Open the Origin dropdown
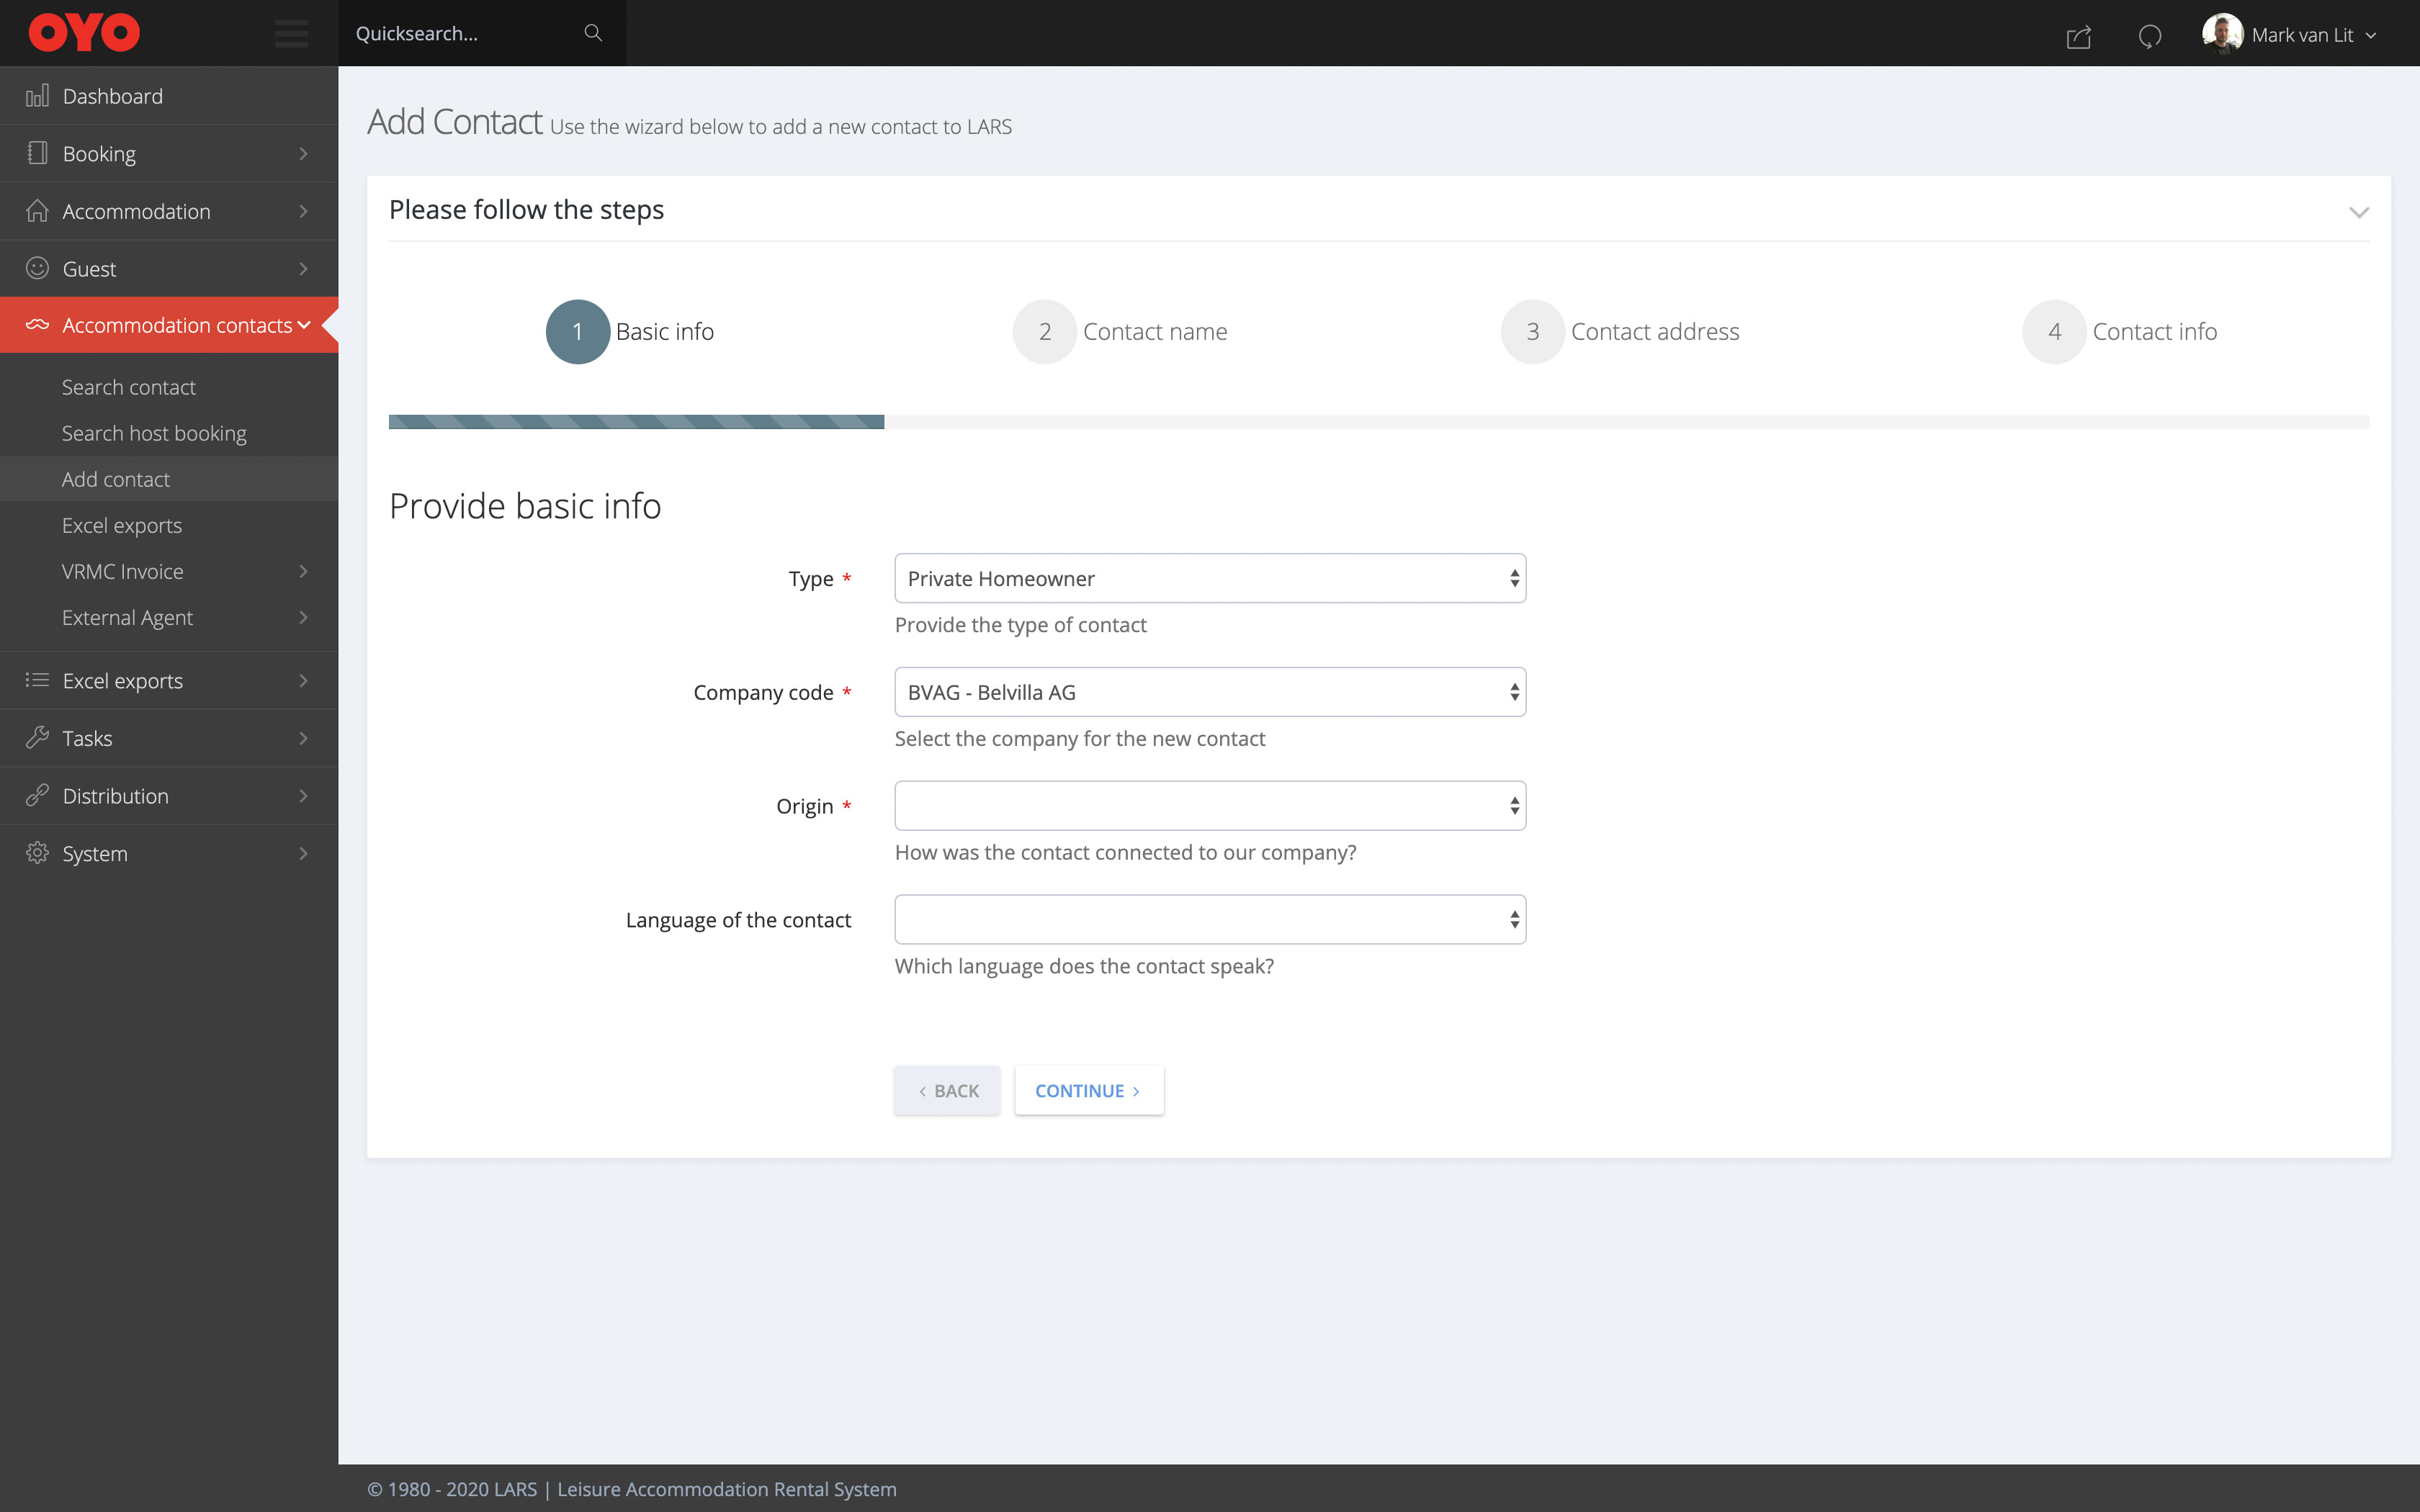The height and width of the screenshot is (1512, 2420). (x=1209, y=806)
